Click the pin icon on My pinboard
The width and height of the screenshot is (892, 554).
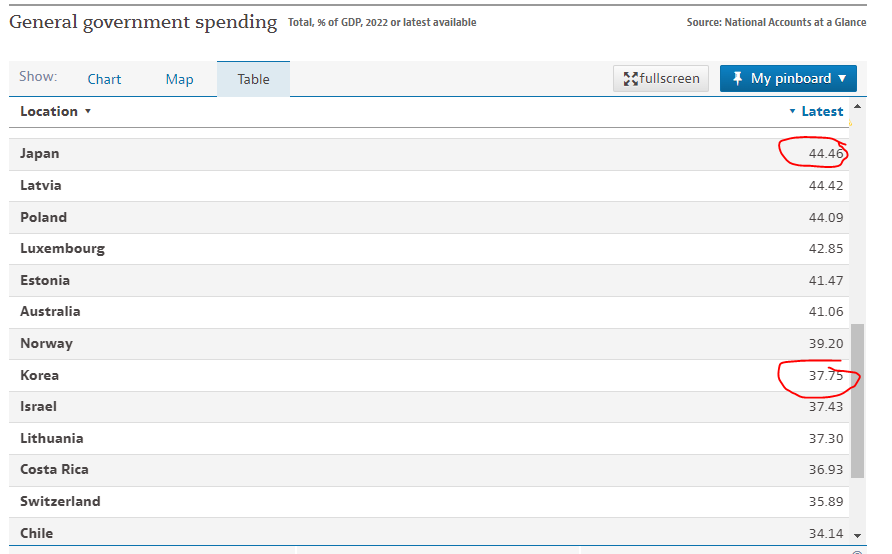[737, 78]
